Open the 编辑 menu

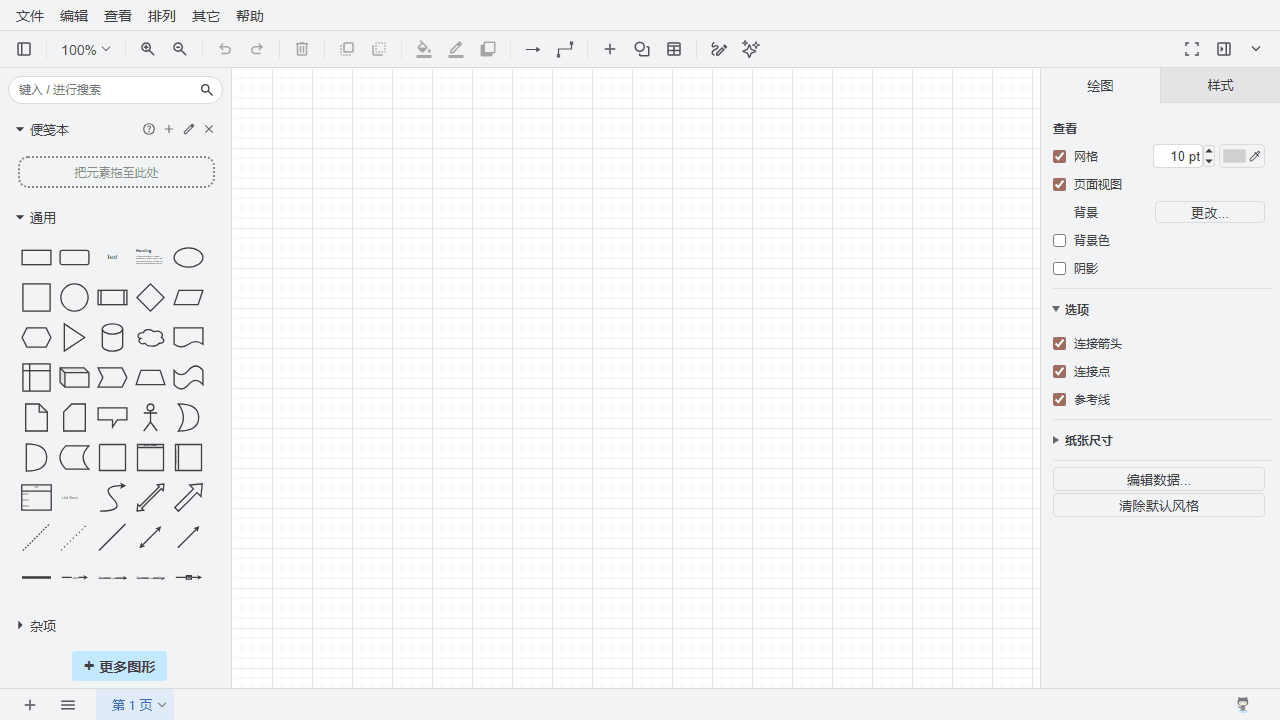point(74,16)
